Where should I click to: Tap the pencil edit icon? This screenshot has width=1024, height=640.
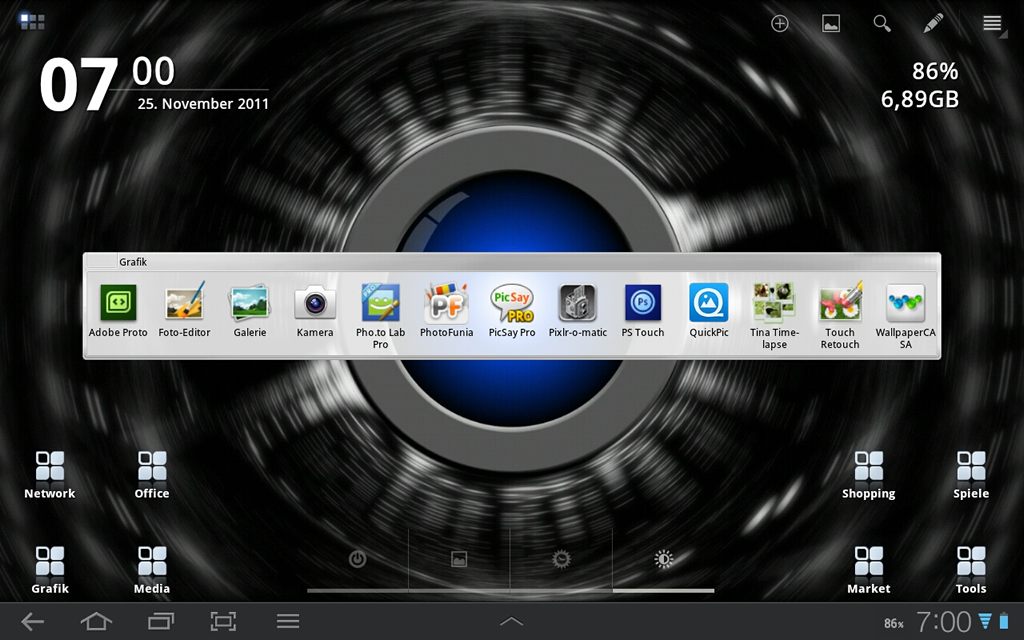tap(933, 24)
